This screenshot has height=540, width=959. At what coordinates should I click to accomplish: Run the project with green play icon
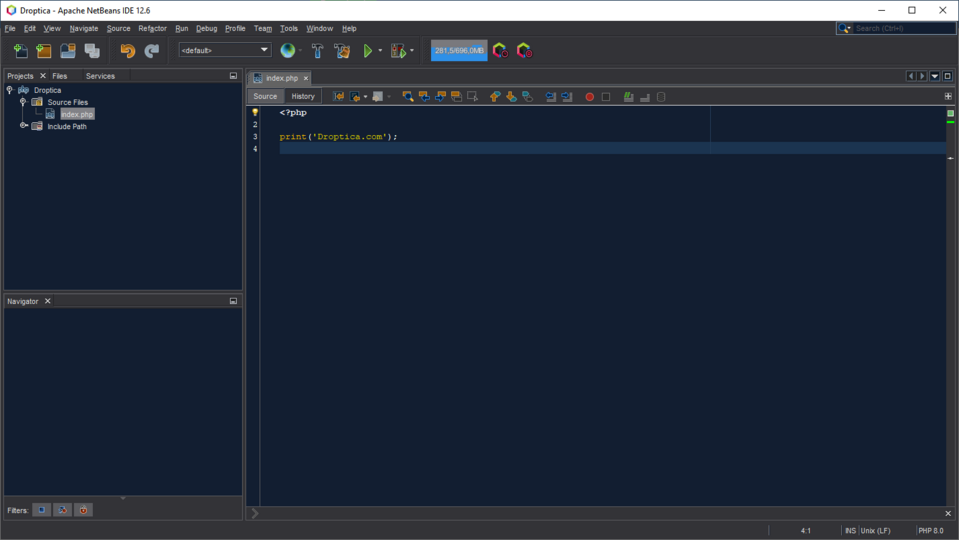[x=368, y=51]
